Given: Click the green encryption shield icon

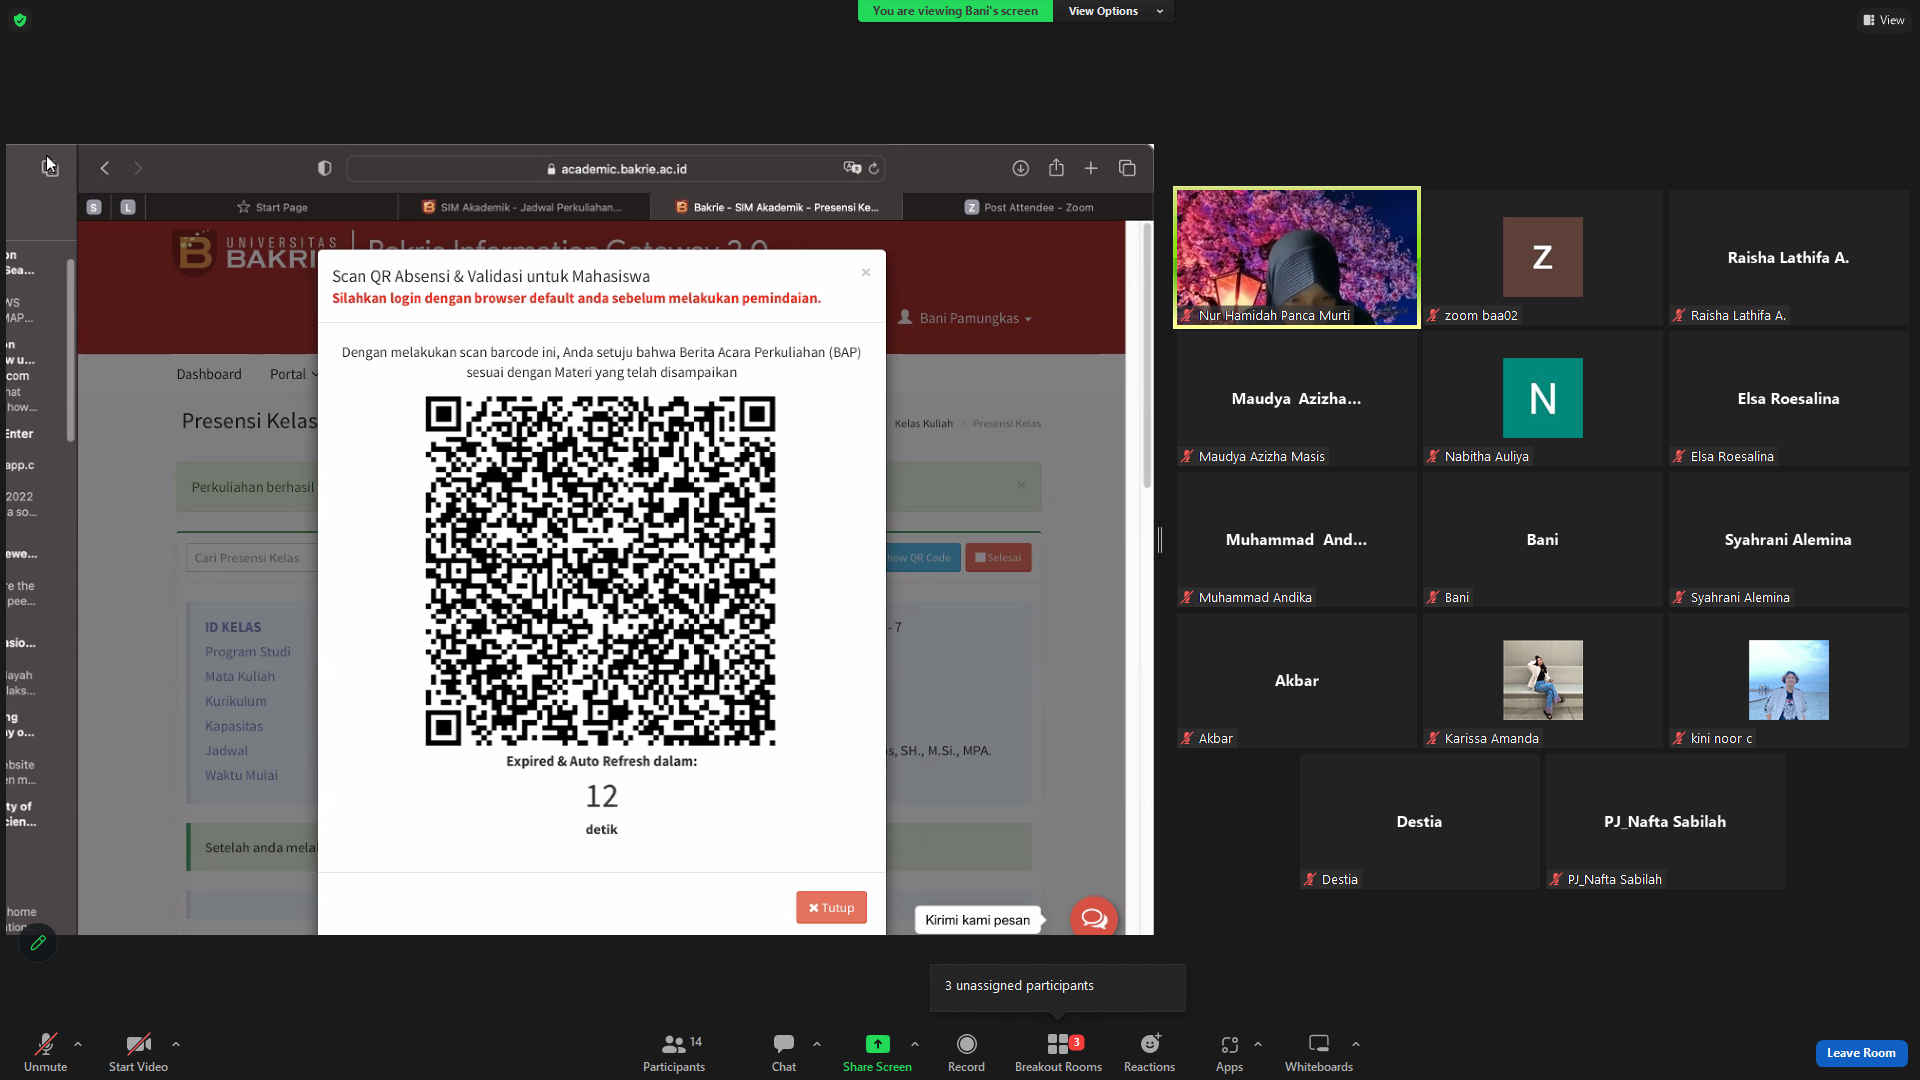Looking at the screenshot, I should 20,20.
